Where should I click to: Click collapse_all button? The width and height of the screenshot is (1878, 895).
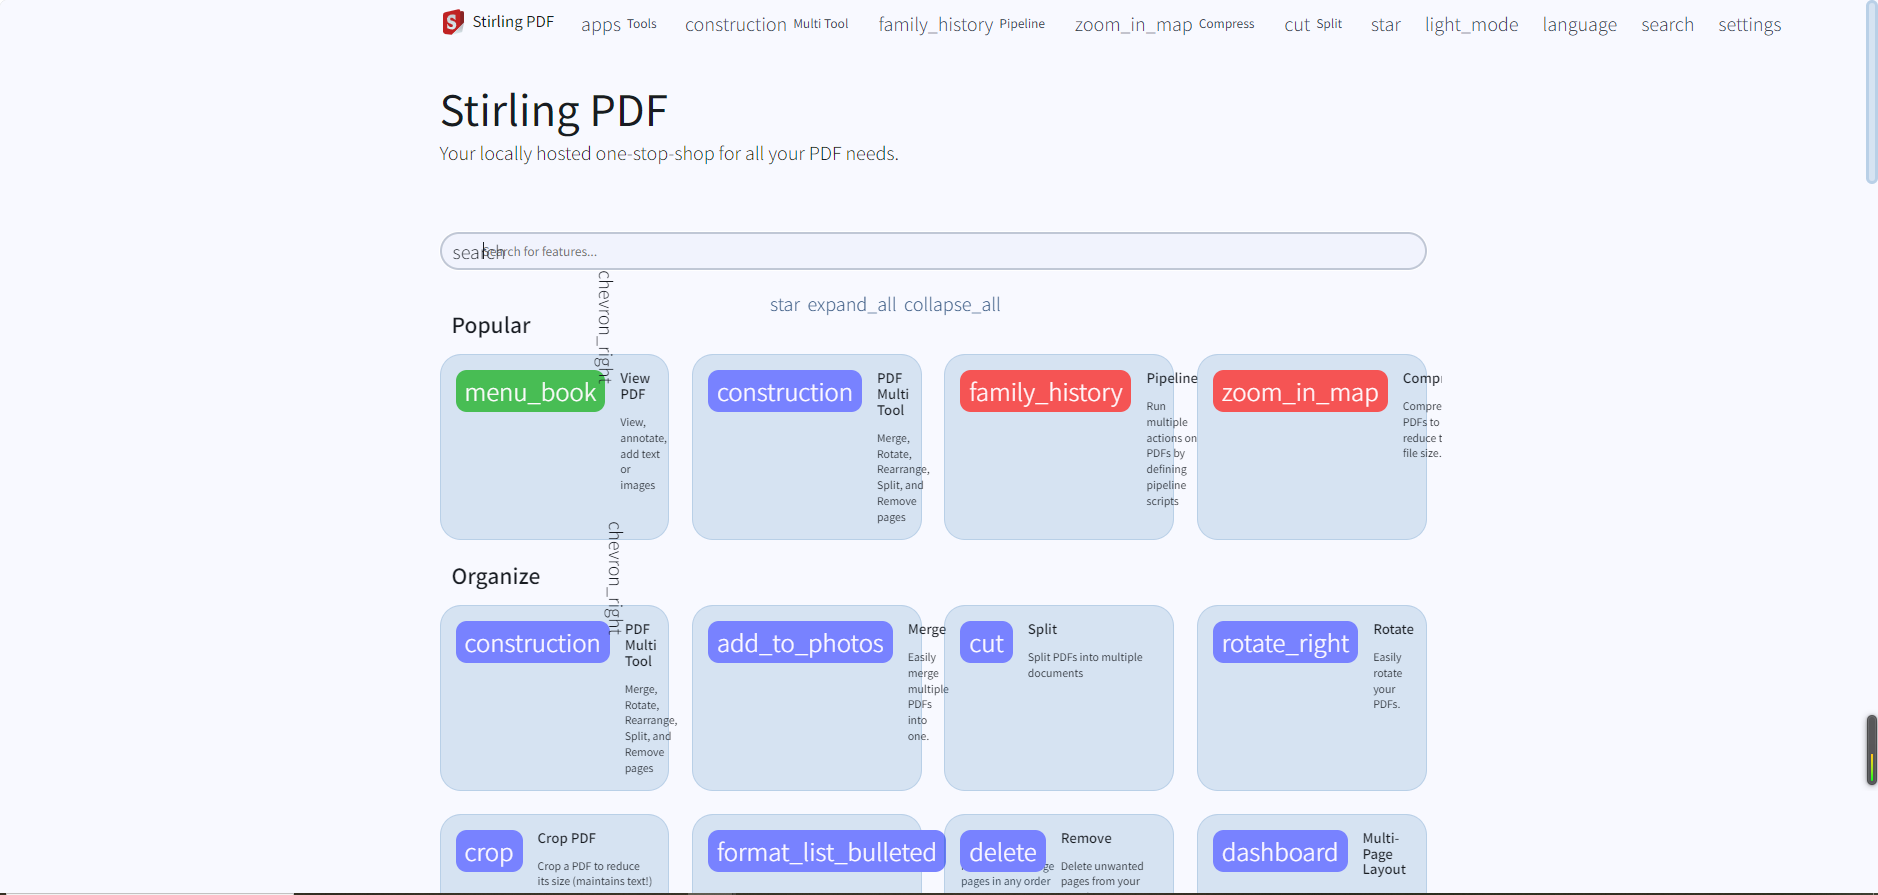952,305
